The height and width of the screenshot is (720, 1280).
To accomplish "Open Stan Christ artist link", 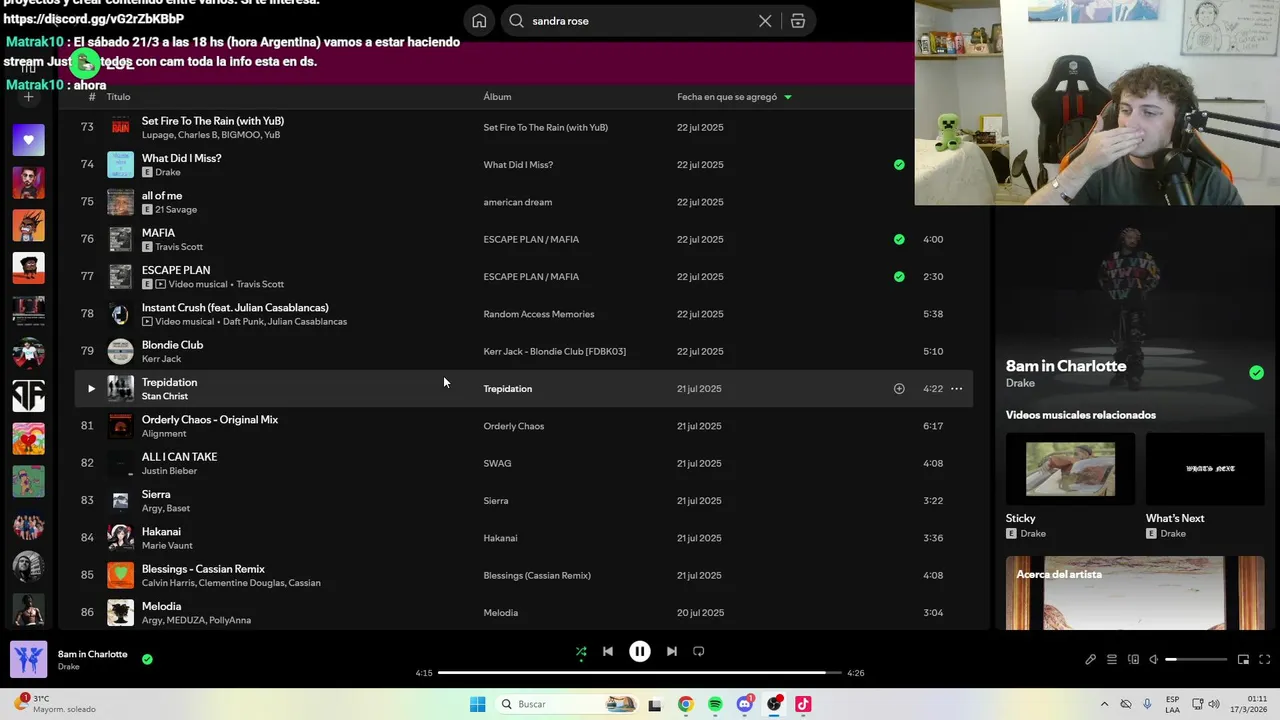I will pos(165,397).
